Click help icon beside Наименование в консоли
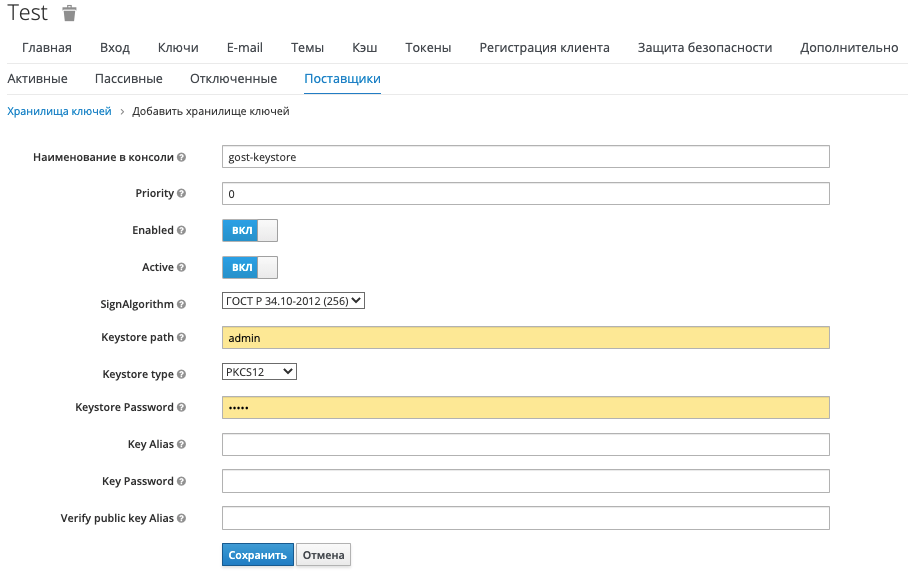 pyautogui.click(x=182, y=157)
